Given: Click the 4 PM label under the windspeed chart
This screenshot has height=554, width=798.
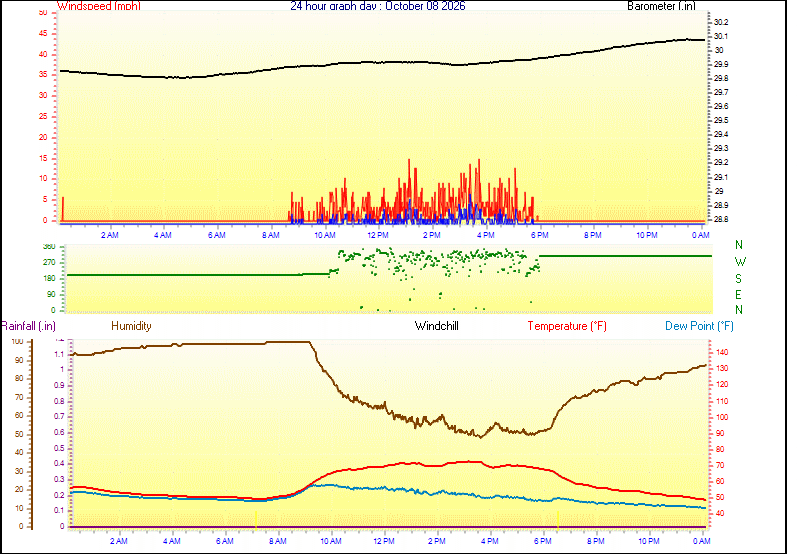Looking at the screenshot, I should click(x=486, y=235).
